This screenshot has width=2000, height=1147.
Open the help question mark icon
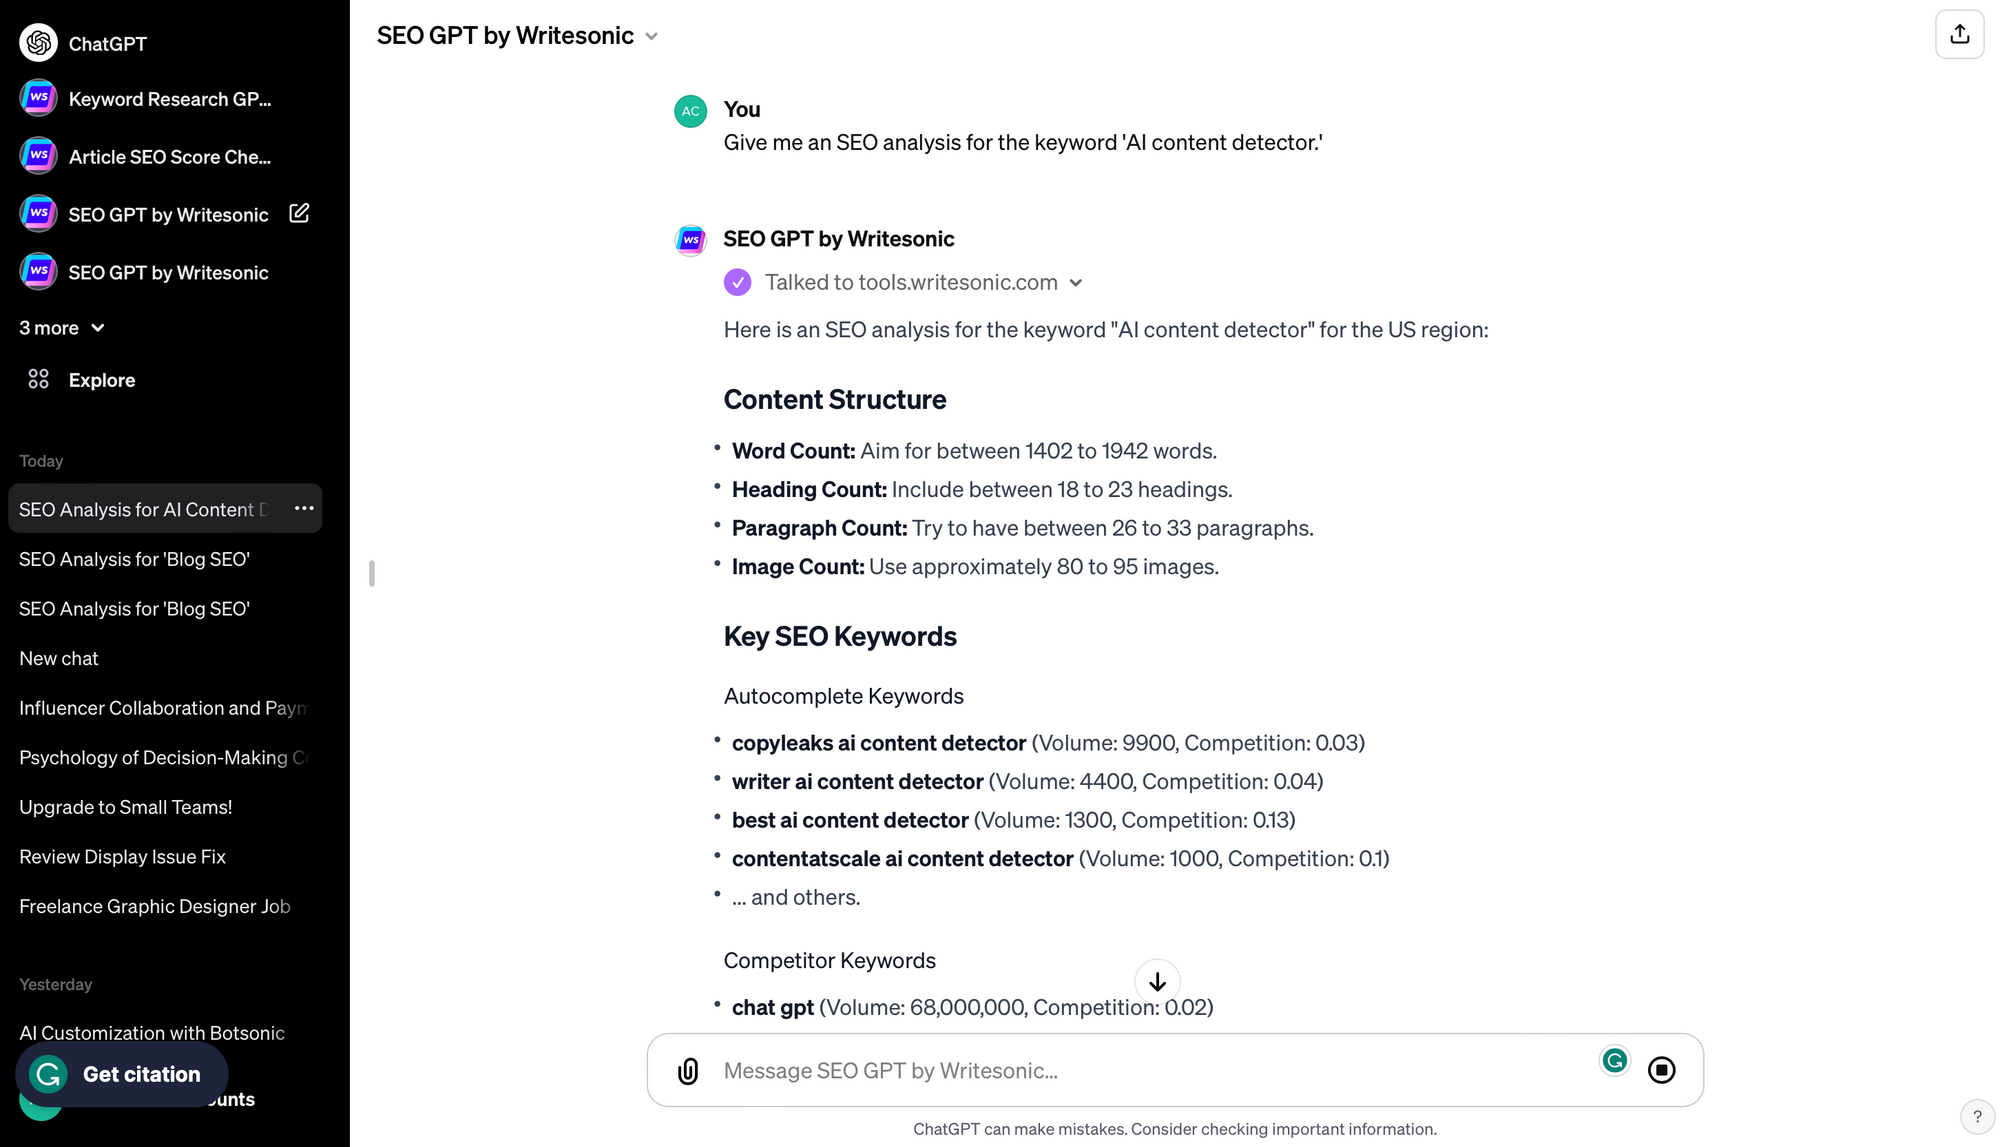point(1976,1117)
